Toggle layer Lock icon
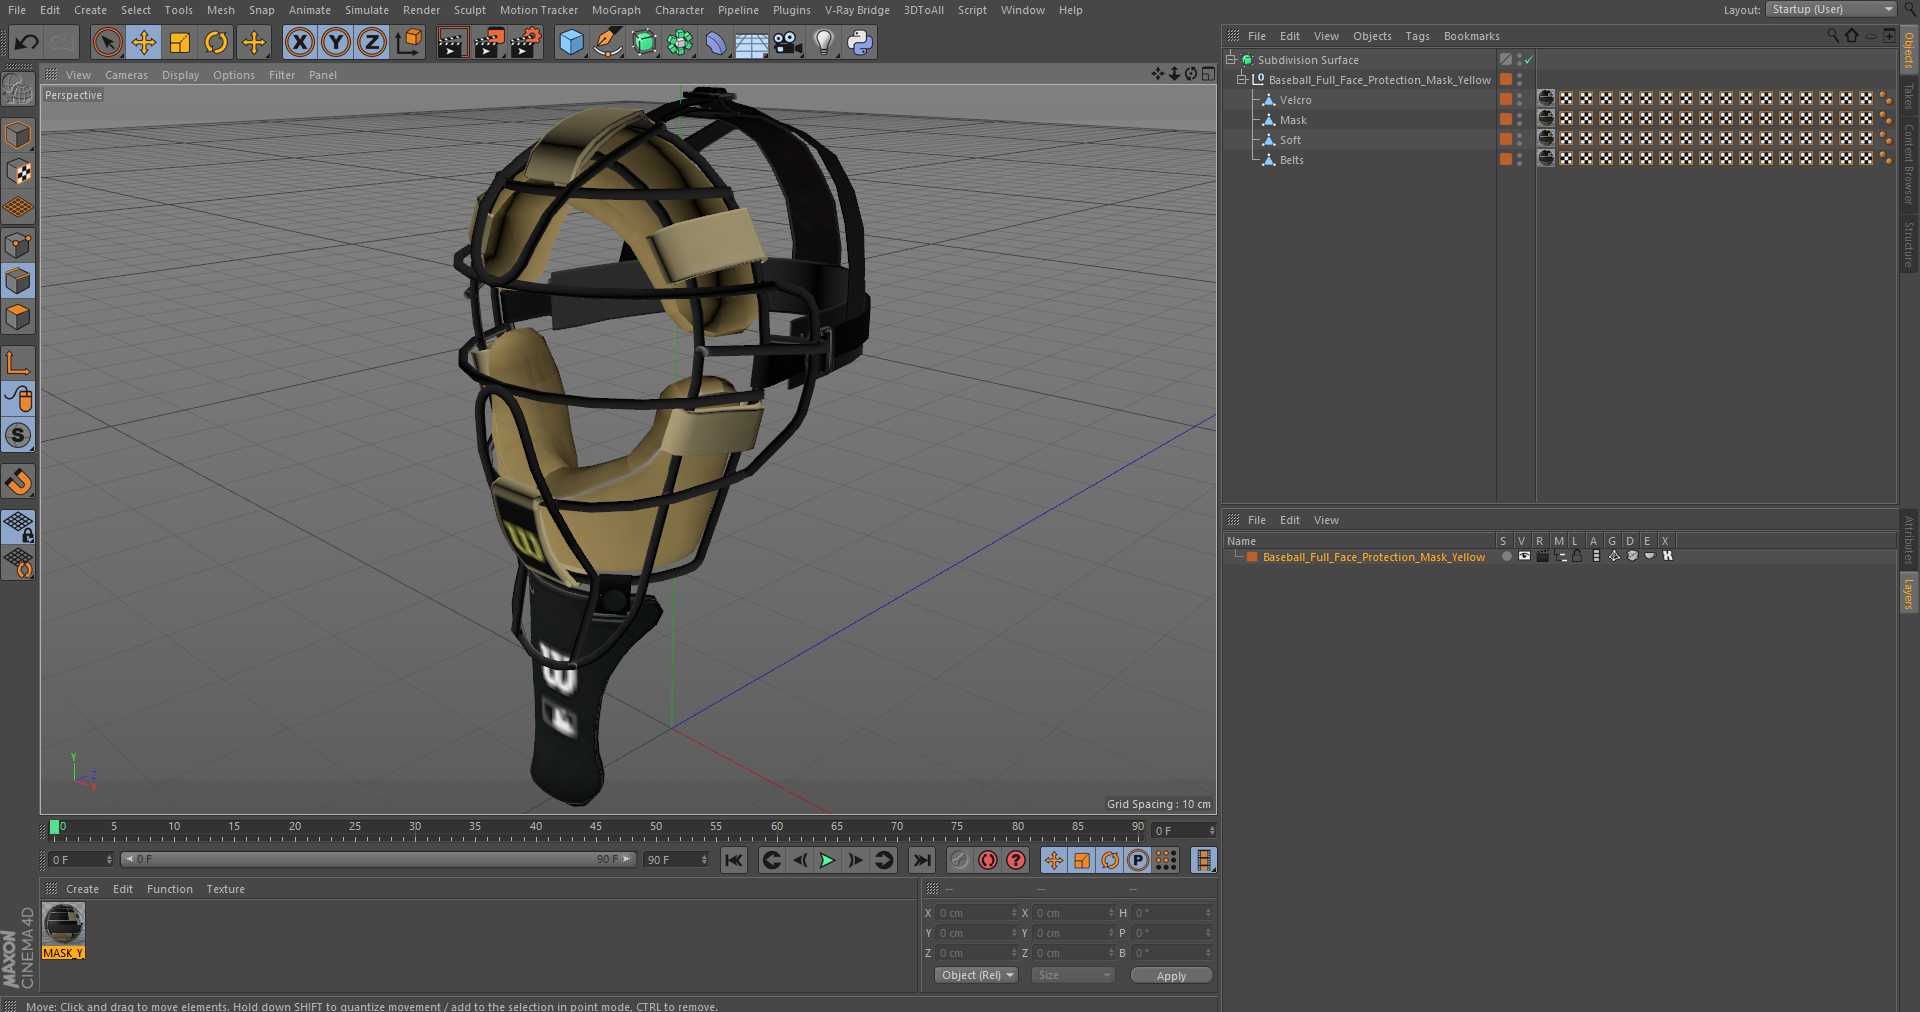Screen dimensions: 1920x1012 (1577, 556)
